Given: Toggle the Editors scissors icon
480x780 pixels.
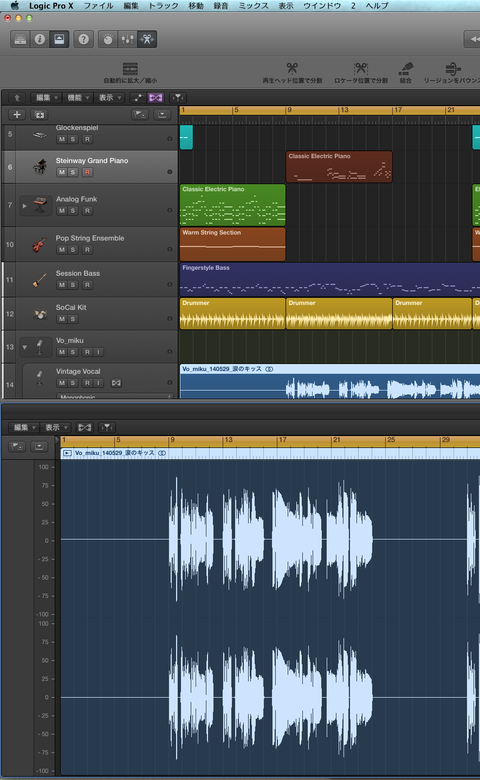Looking at the screenshot, I should [x=147, y=39].
